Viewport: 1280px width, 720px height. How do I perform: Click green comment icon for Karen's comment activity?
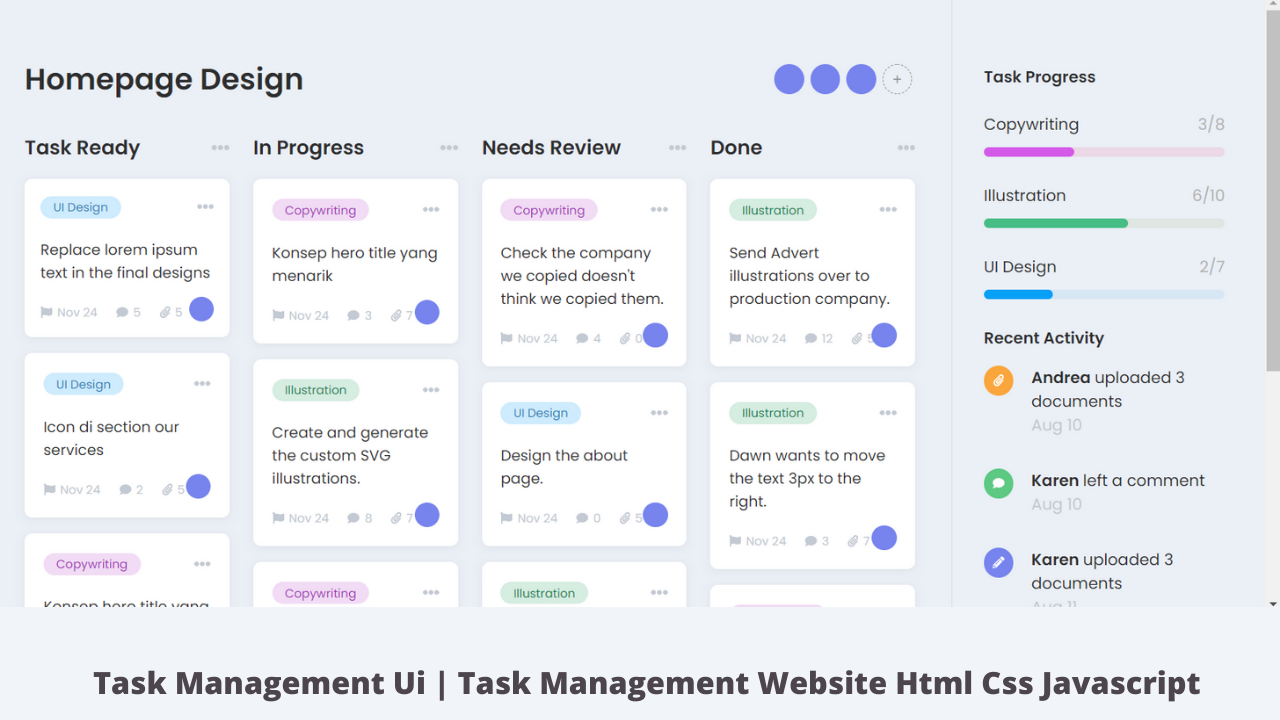(x=998, y=484)
